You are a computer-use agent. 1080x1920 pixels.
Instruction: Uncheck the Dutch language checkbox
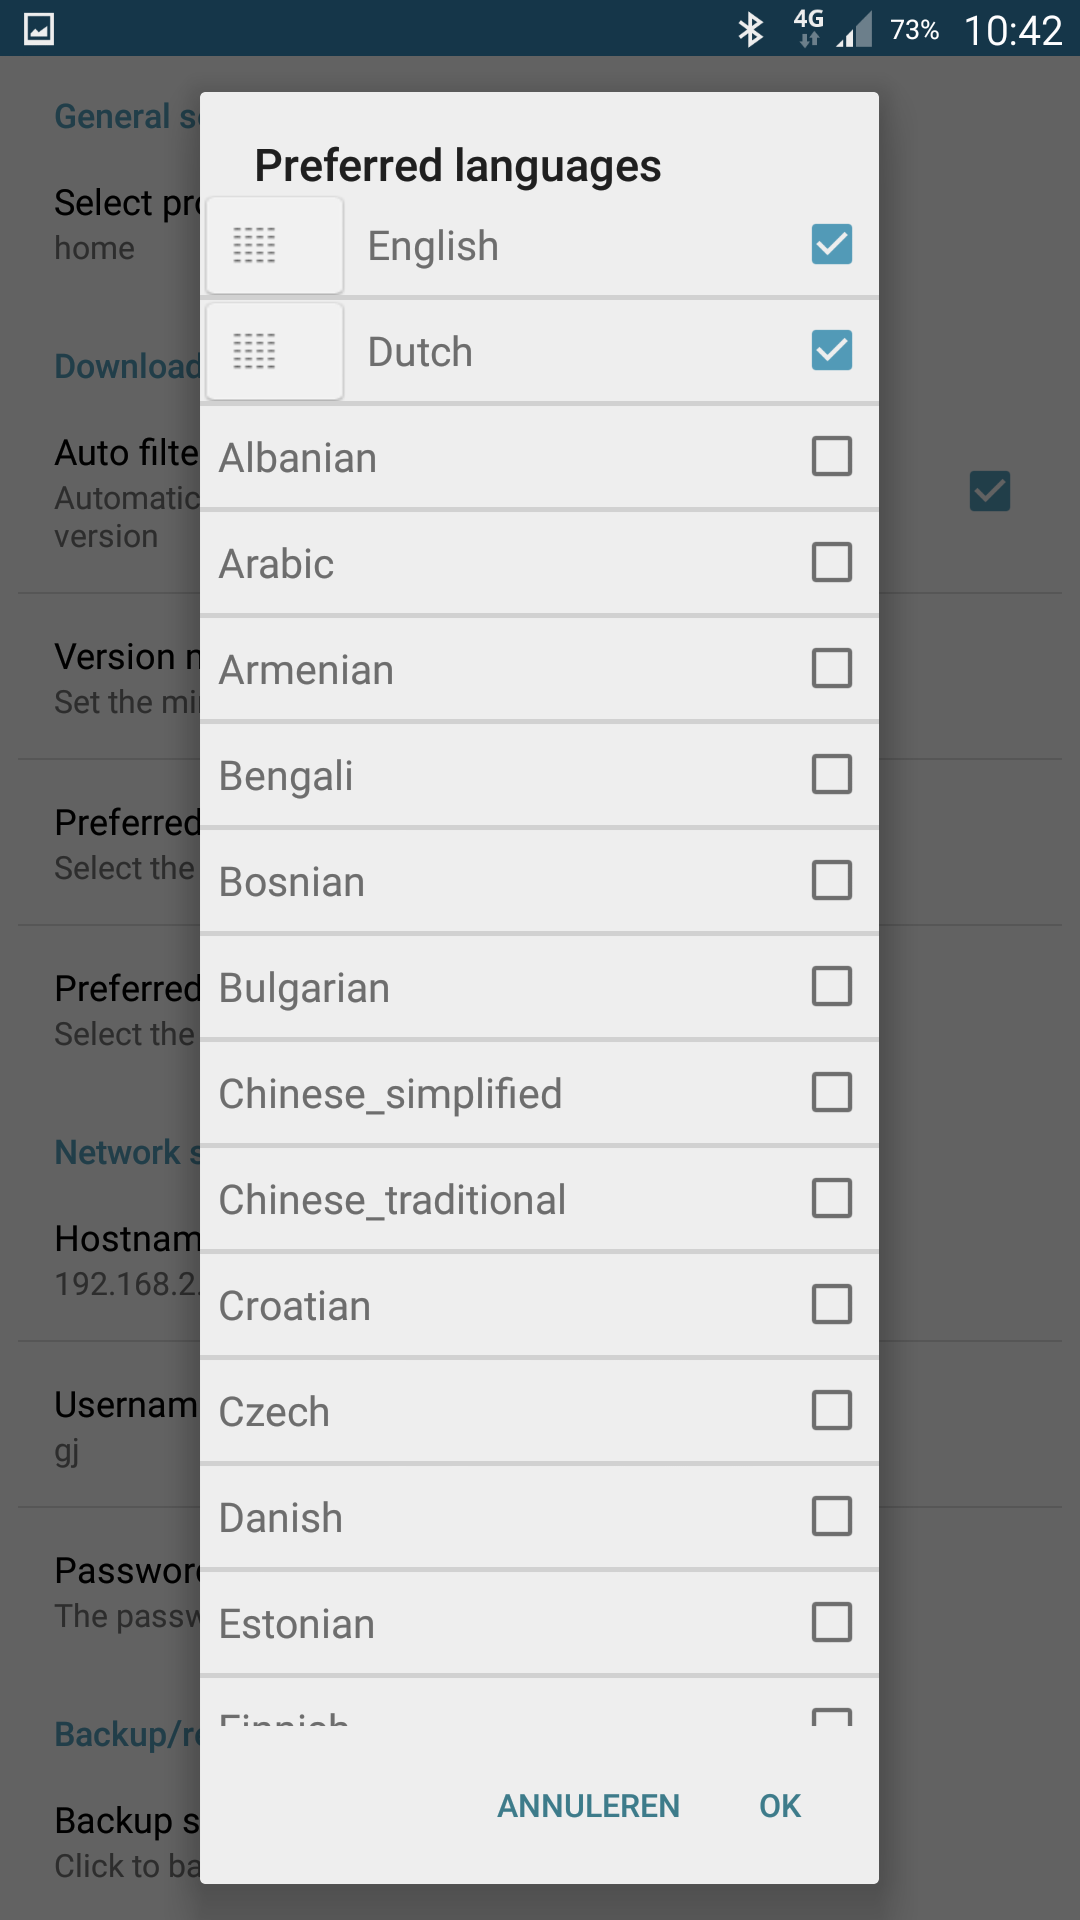(x=831, y=350)
